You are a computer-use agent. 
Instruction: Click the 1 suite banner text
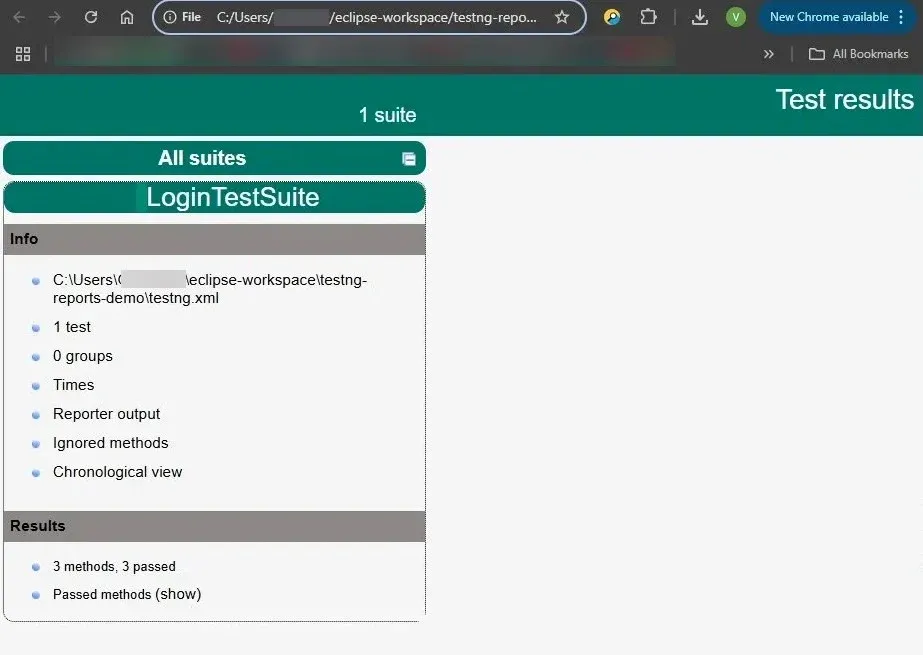(387, 115)
